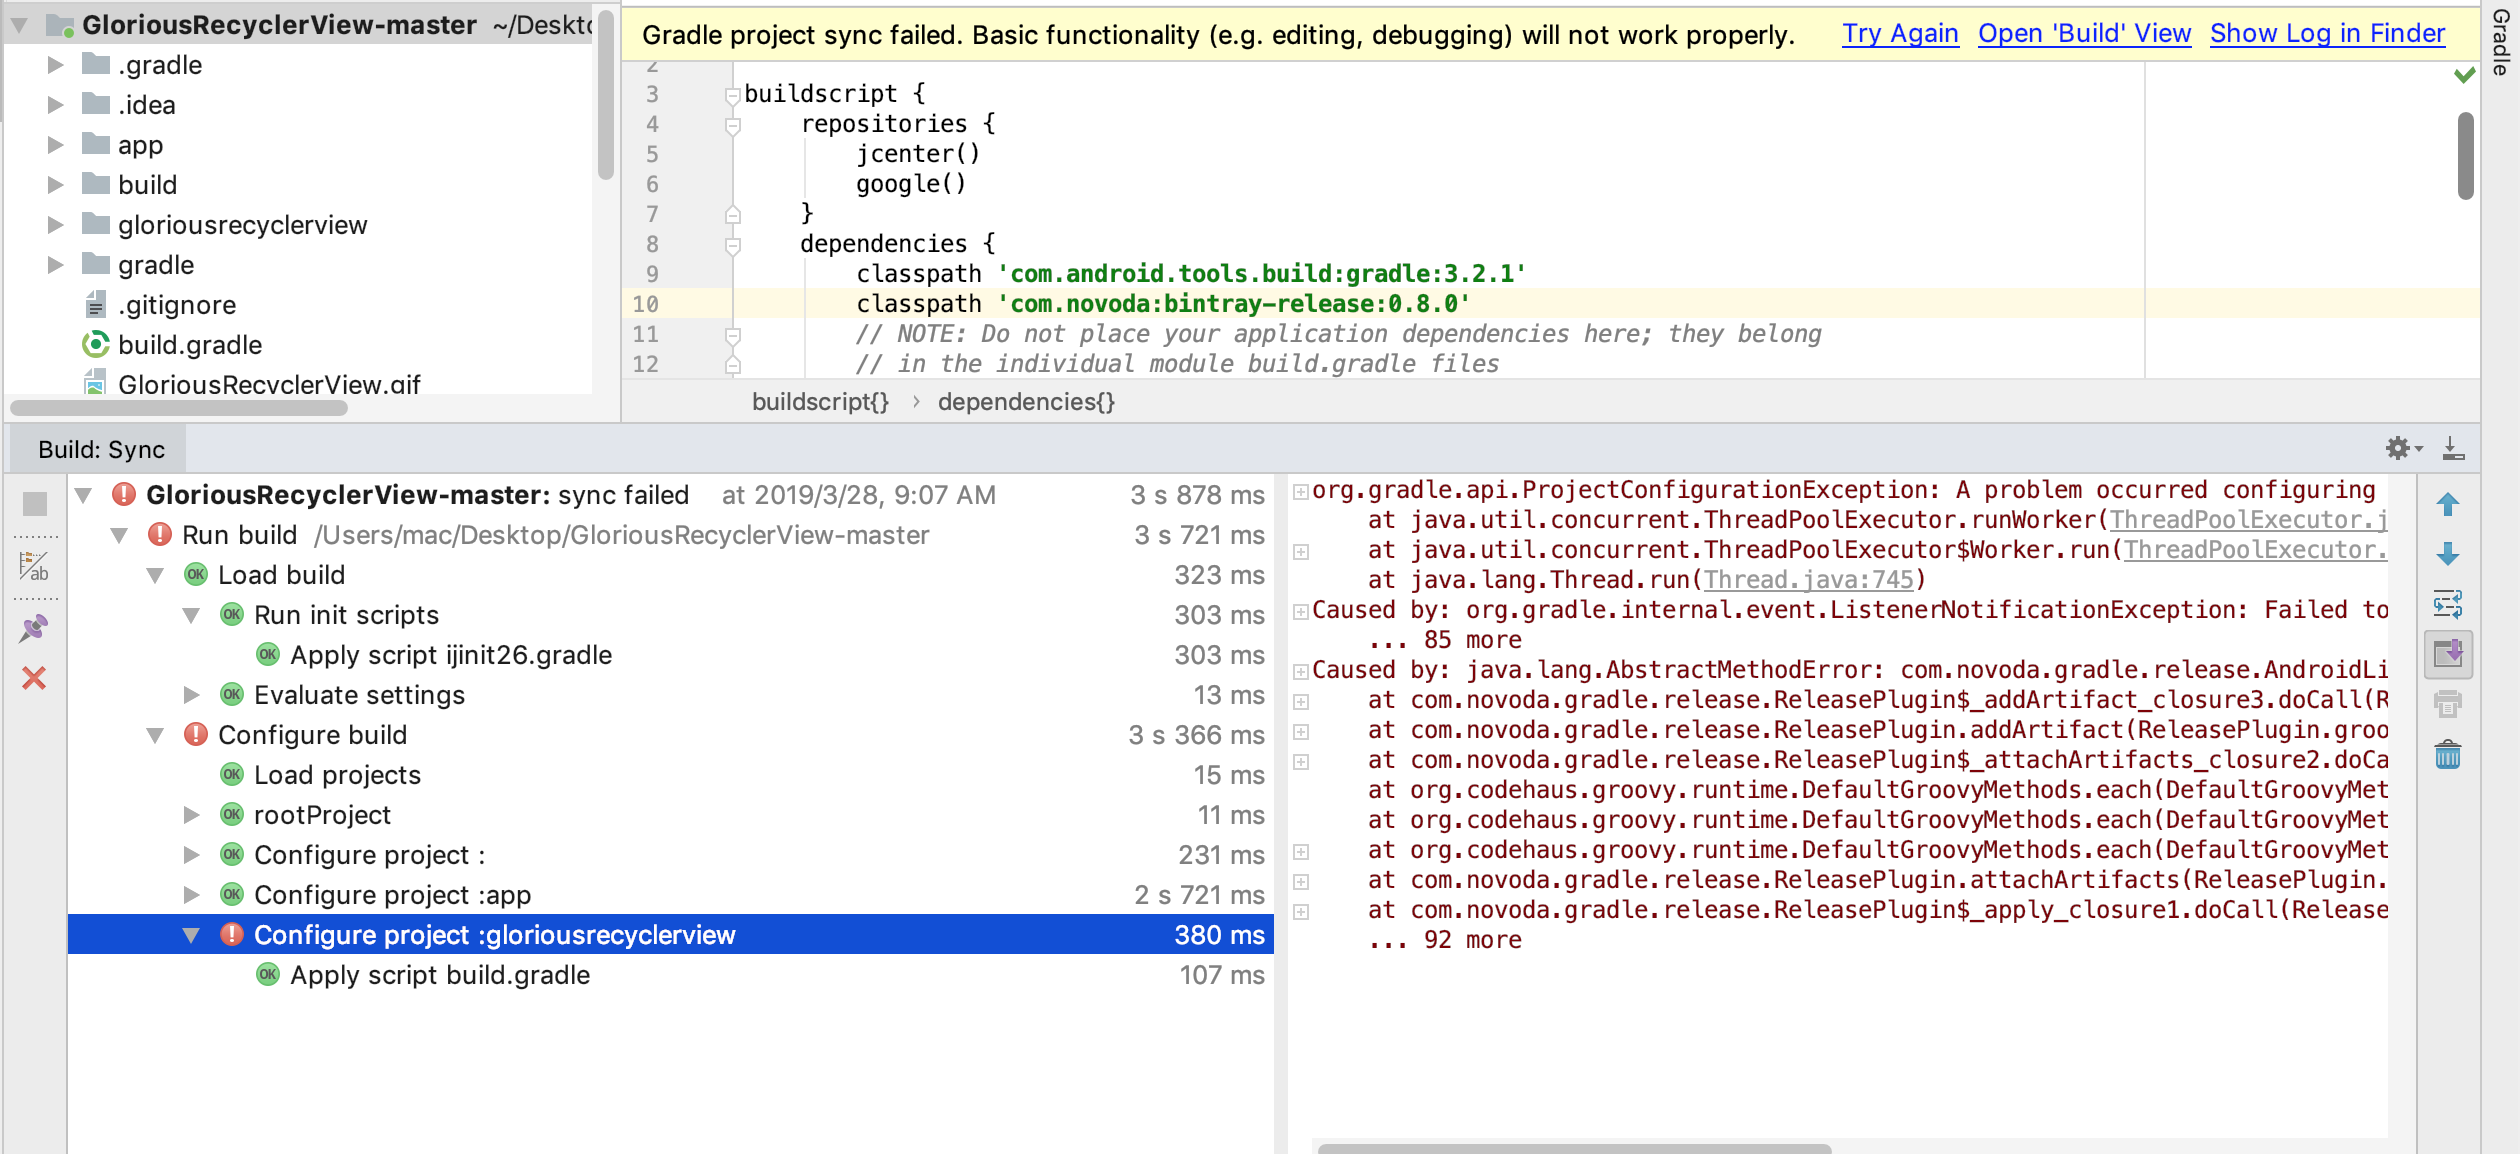The image size is (2520, 1154).
Task: Toggle soft-wrap in build output
Action: 2447,604
